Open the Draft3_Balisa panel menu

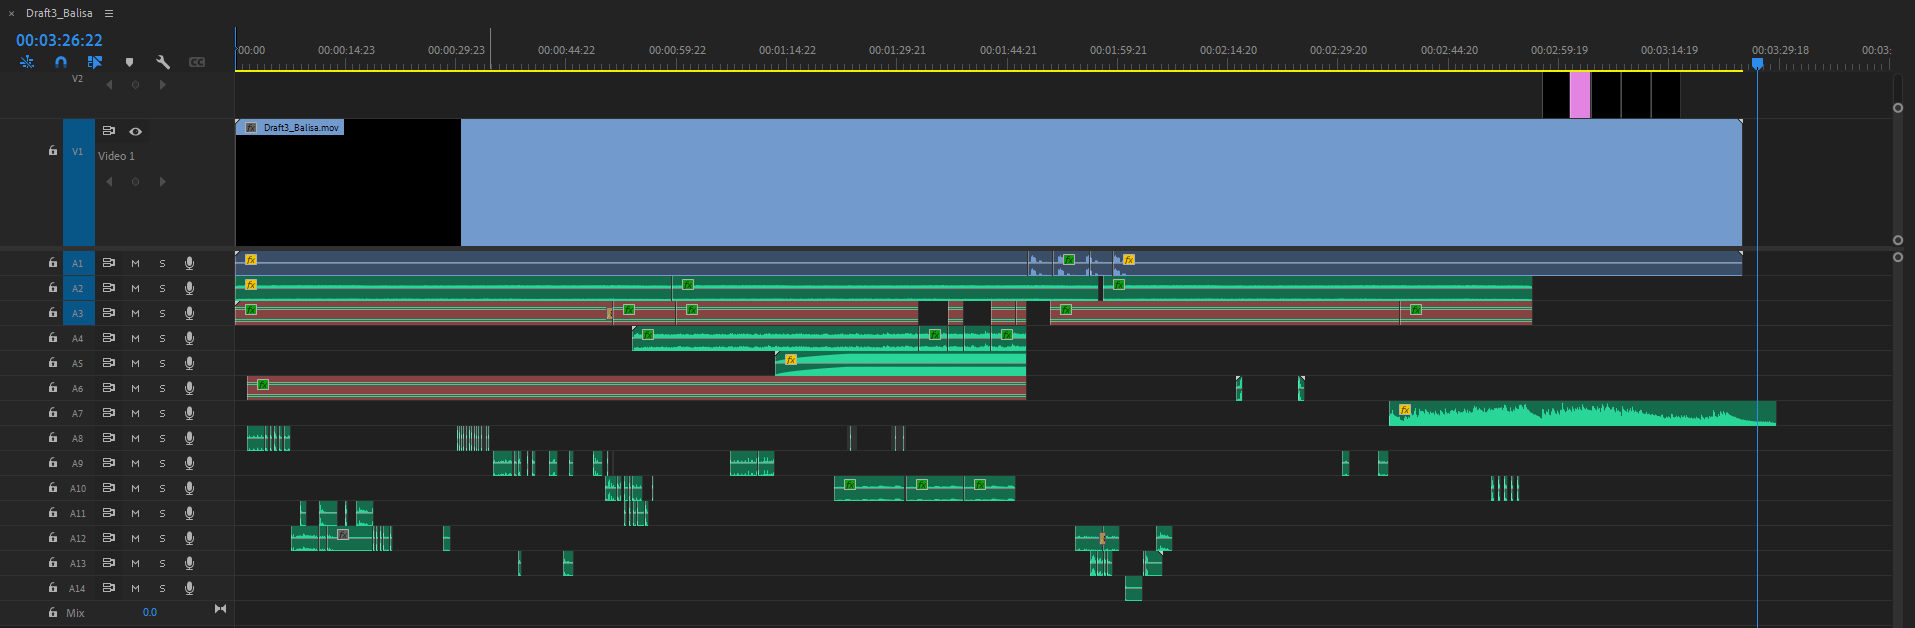click(109, 13)
